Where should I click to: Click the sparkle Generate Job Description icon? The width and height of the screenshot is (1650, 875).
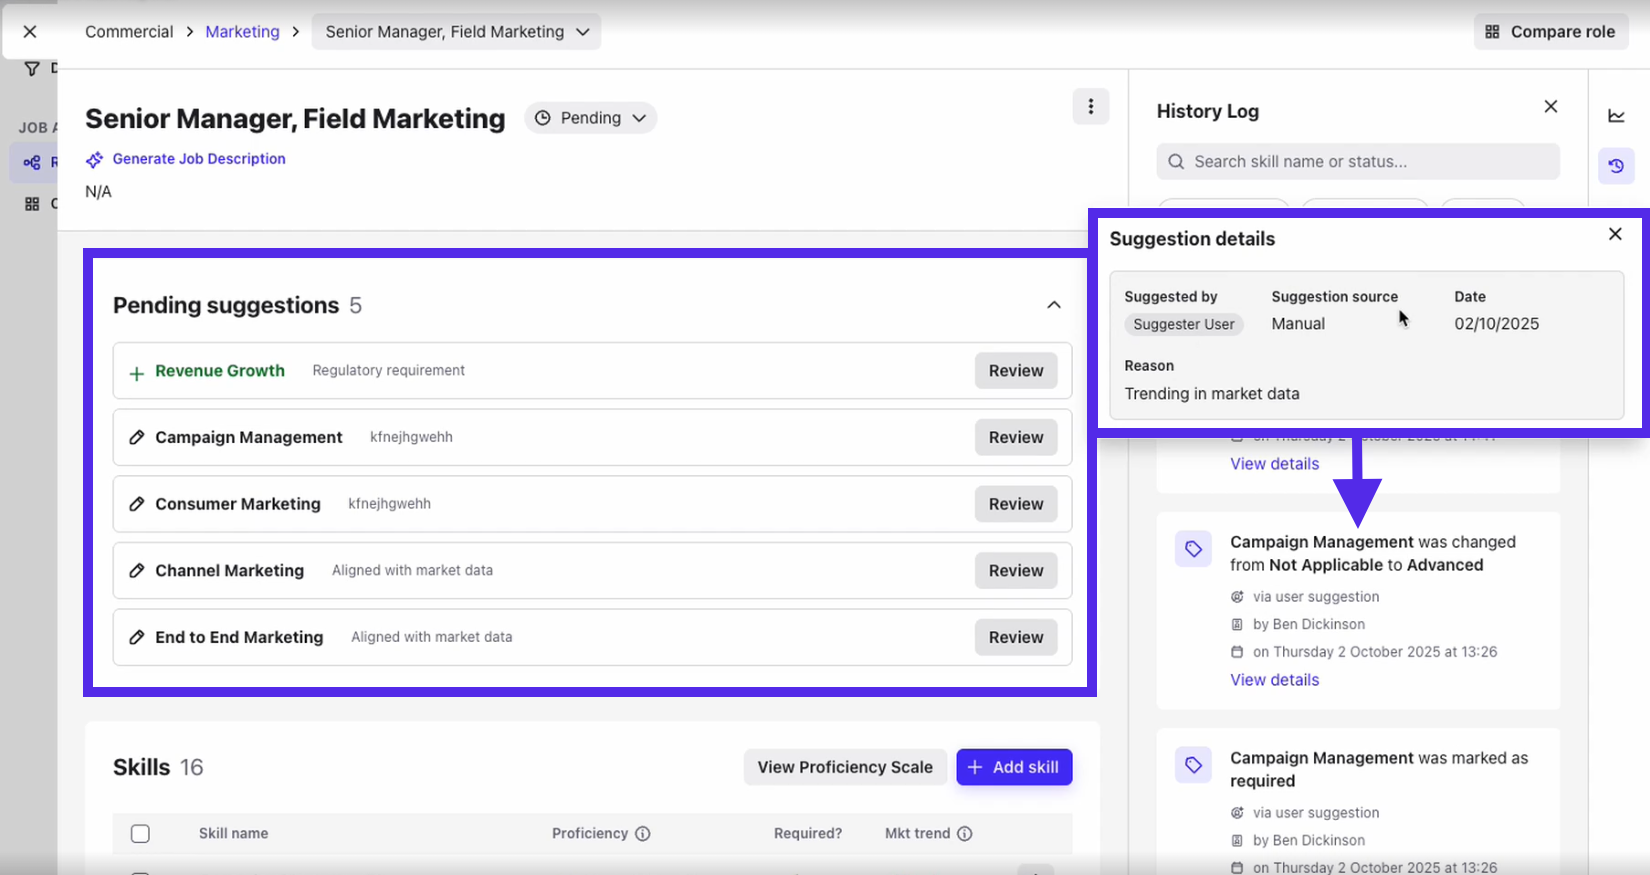point(94,160)
